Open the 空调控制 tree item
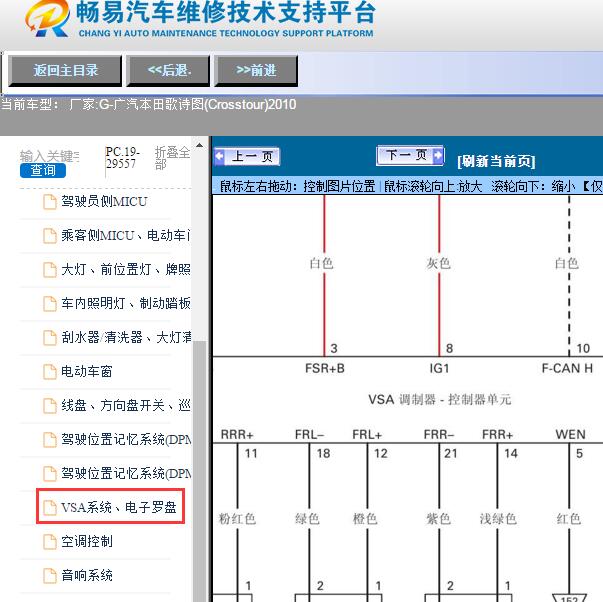 click(x=87, y=541)
